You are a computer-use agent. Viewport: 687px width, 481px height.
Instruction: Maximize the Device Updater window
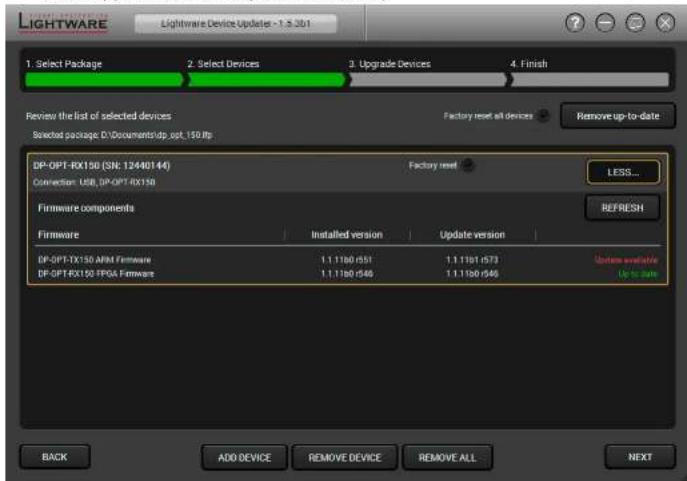tap(635, 23)
